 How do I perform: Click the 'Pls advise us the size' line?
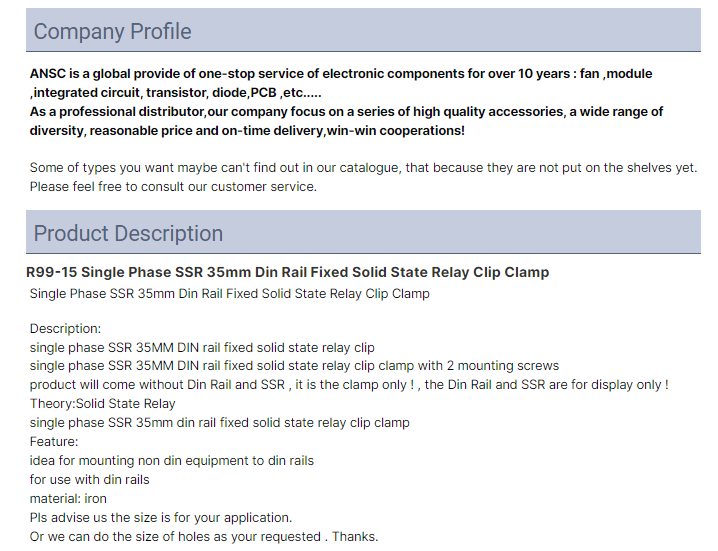point(161,518)
